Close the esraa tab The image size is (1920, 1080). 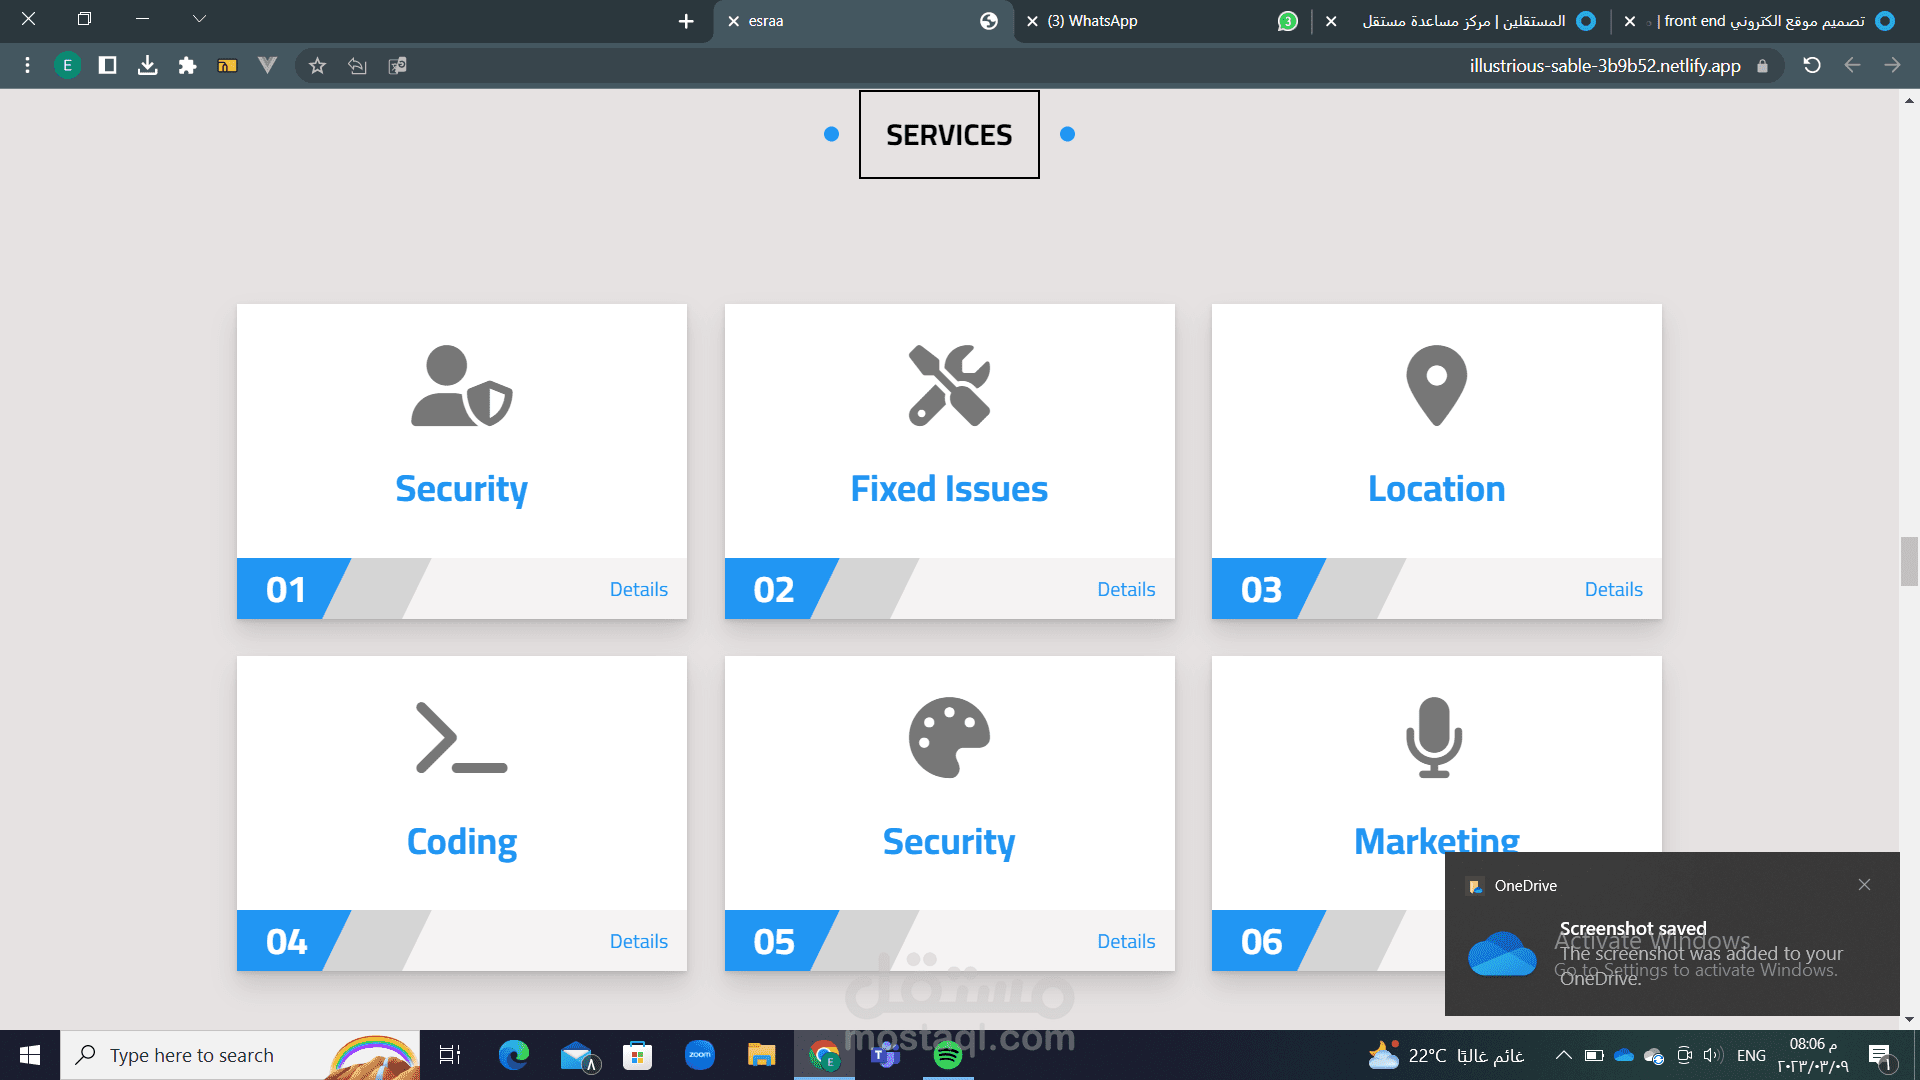(x=733, y=21)
